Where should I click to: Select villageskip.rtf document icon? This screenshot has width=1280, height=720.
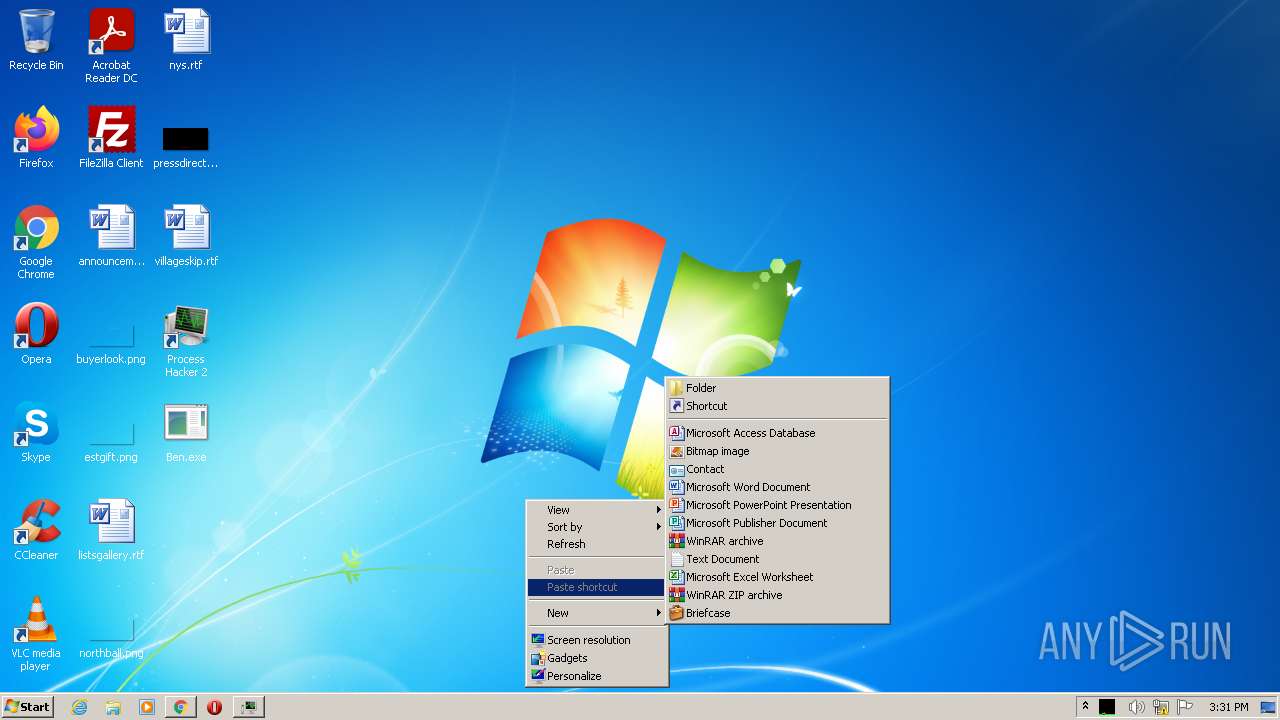click(186, 236)
